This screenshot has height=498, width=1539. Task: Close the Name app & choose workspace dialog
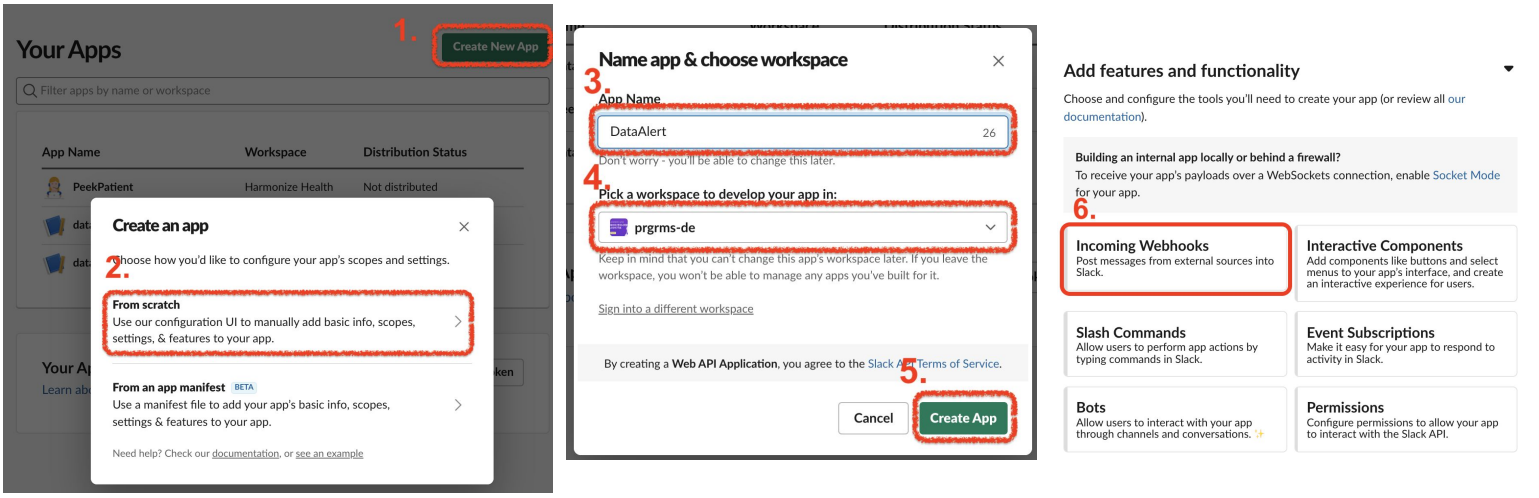pyautogui.click(x=998, y=61)
